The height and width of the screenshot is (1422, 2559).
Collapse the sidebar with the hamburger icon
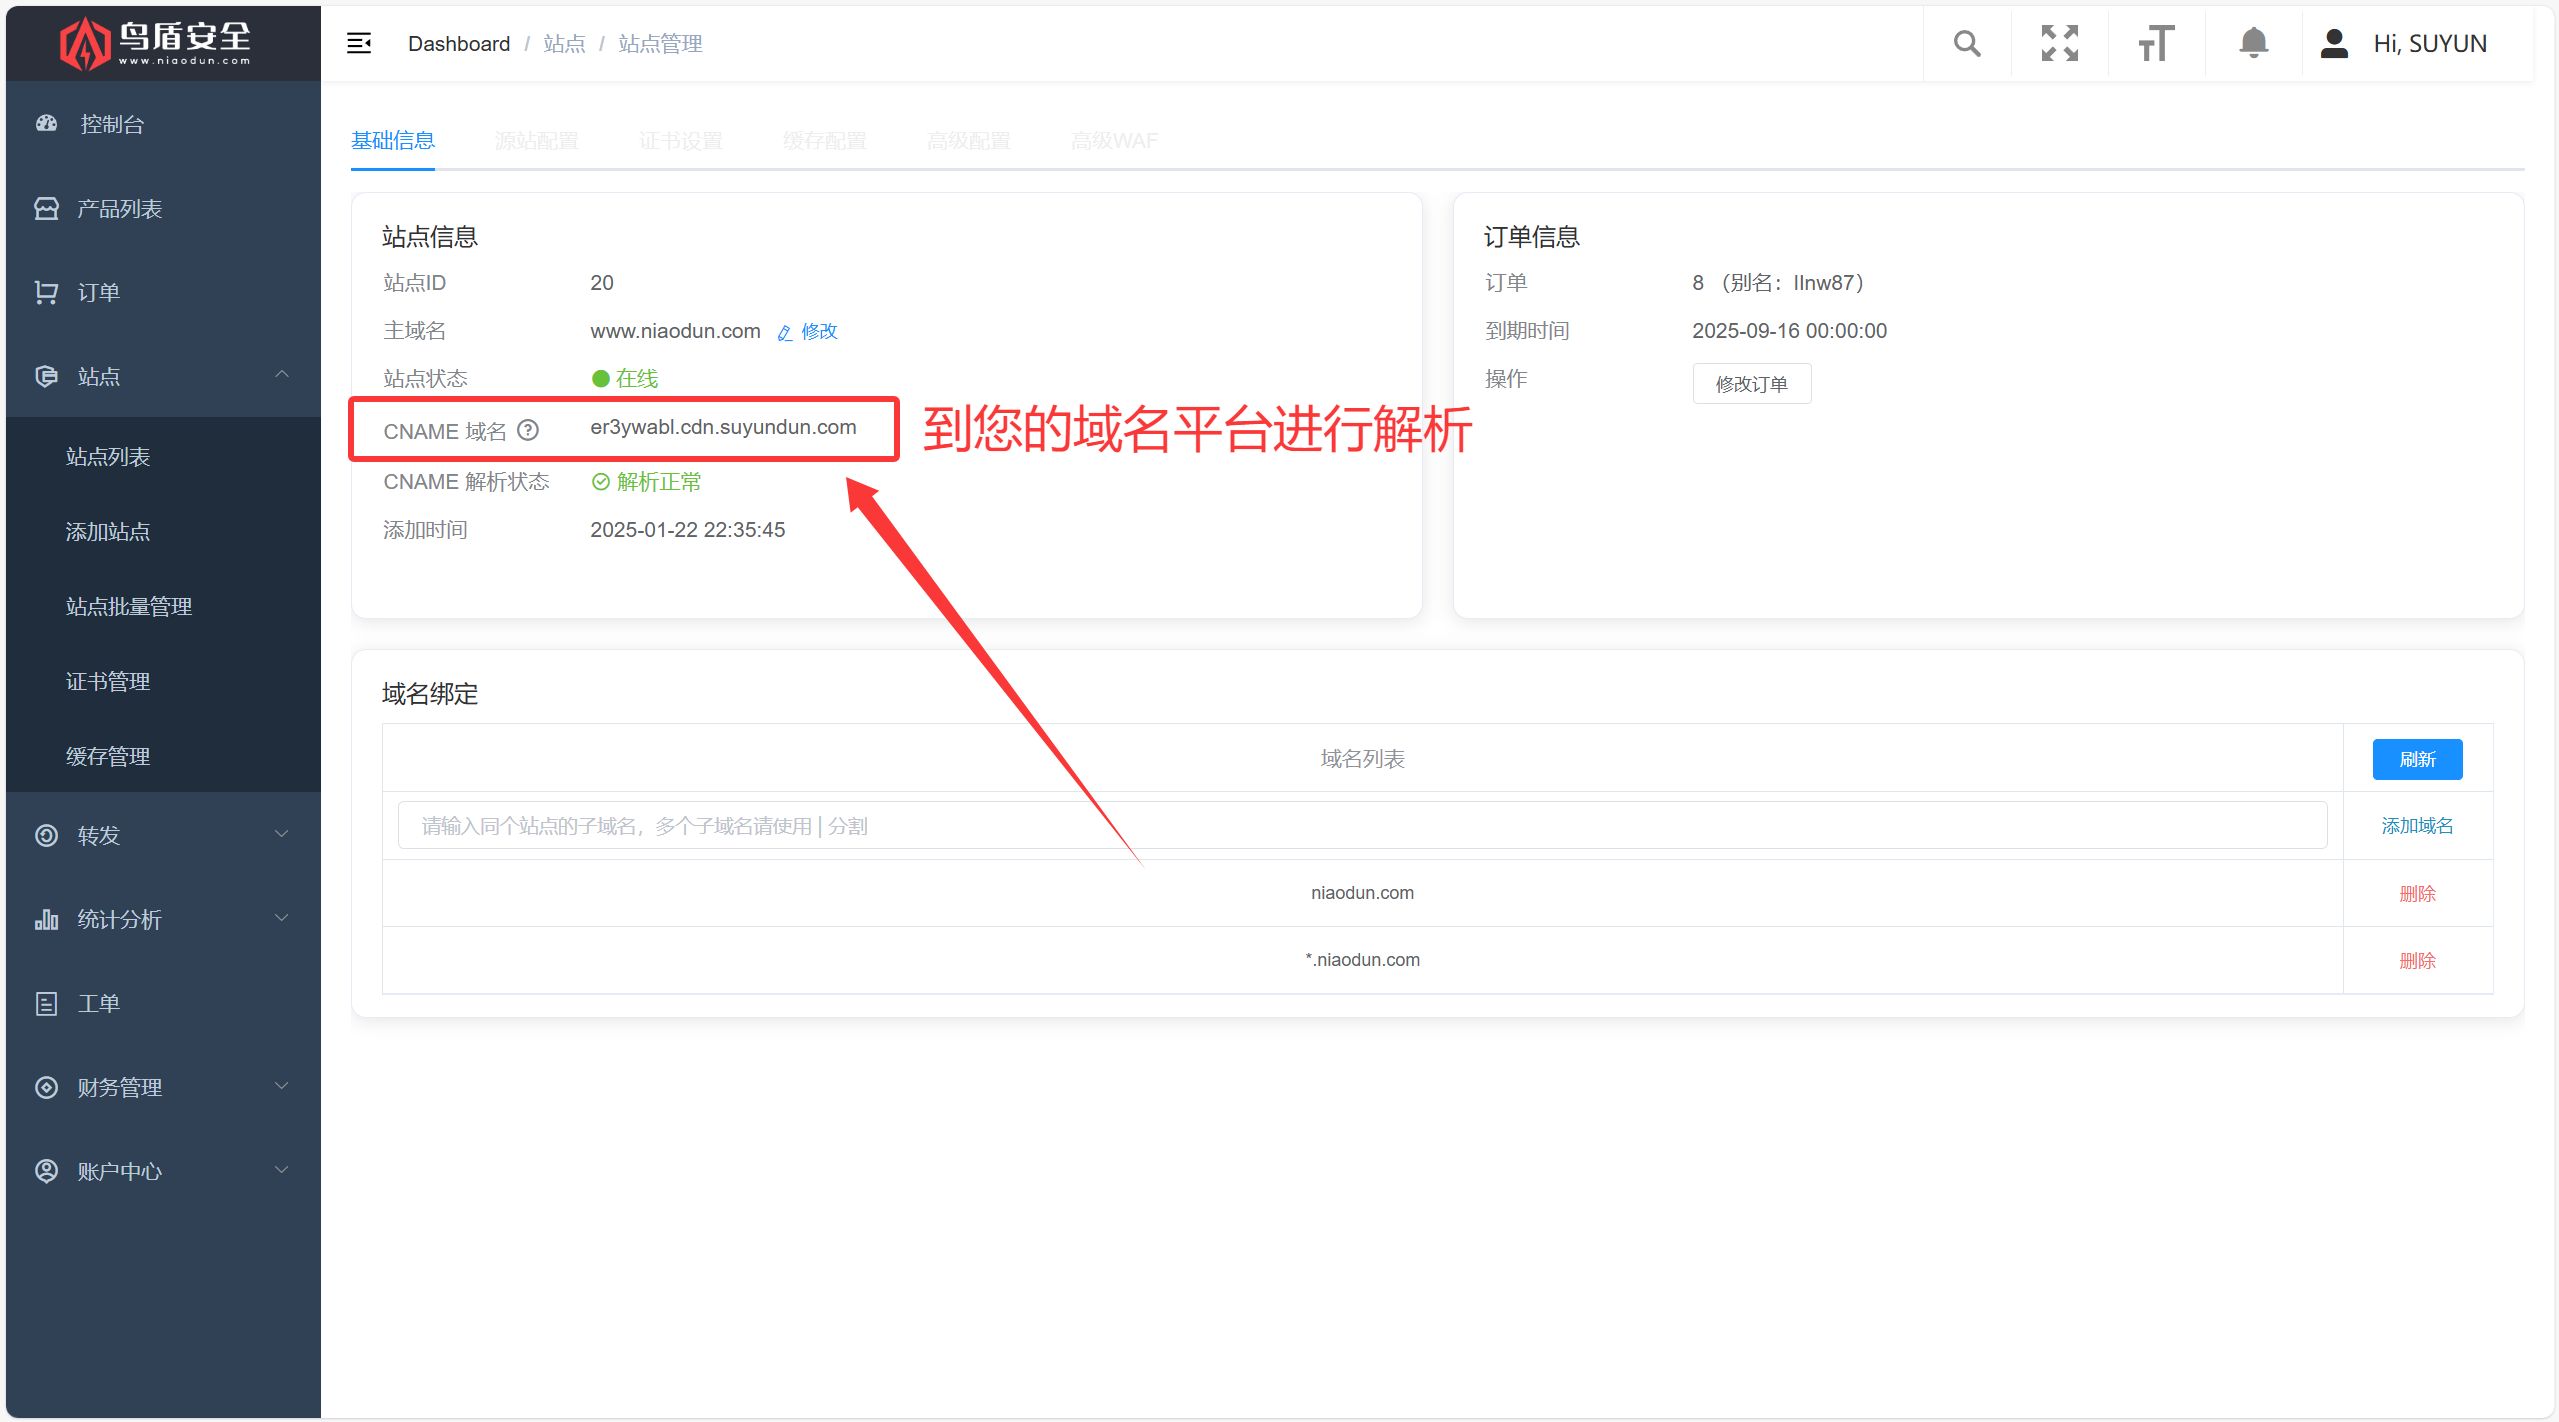click(x=359, y=43)
